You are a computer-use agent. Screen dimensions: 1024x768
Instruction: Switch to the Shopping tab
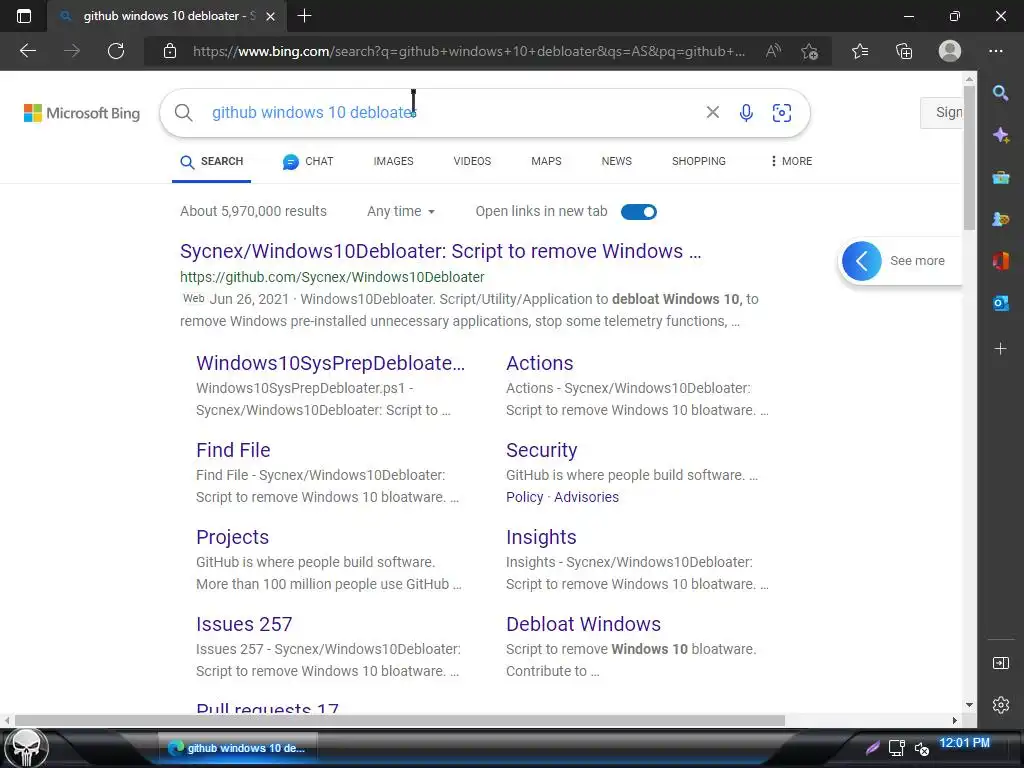tap(699, 161)
